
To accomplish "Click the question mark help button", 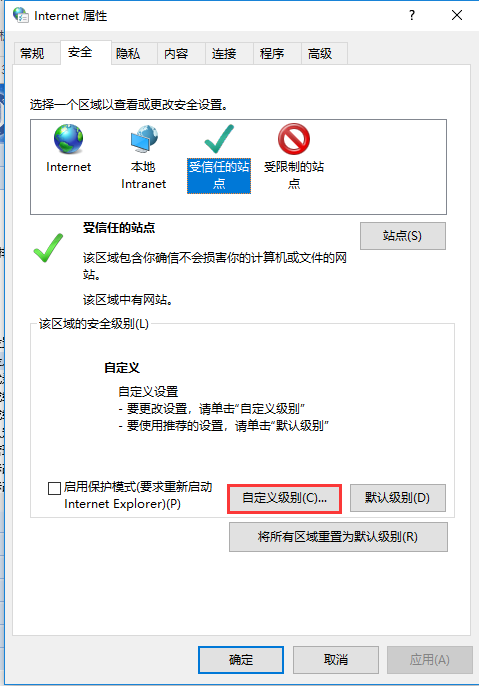I will (412, 15).
